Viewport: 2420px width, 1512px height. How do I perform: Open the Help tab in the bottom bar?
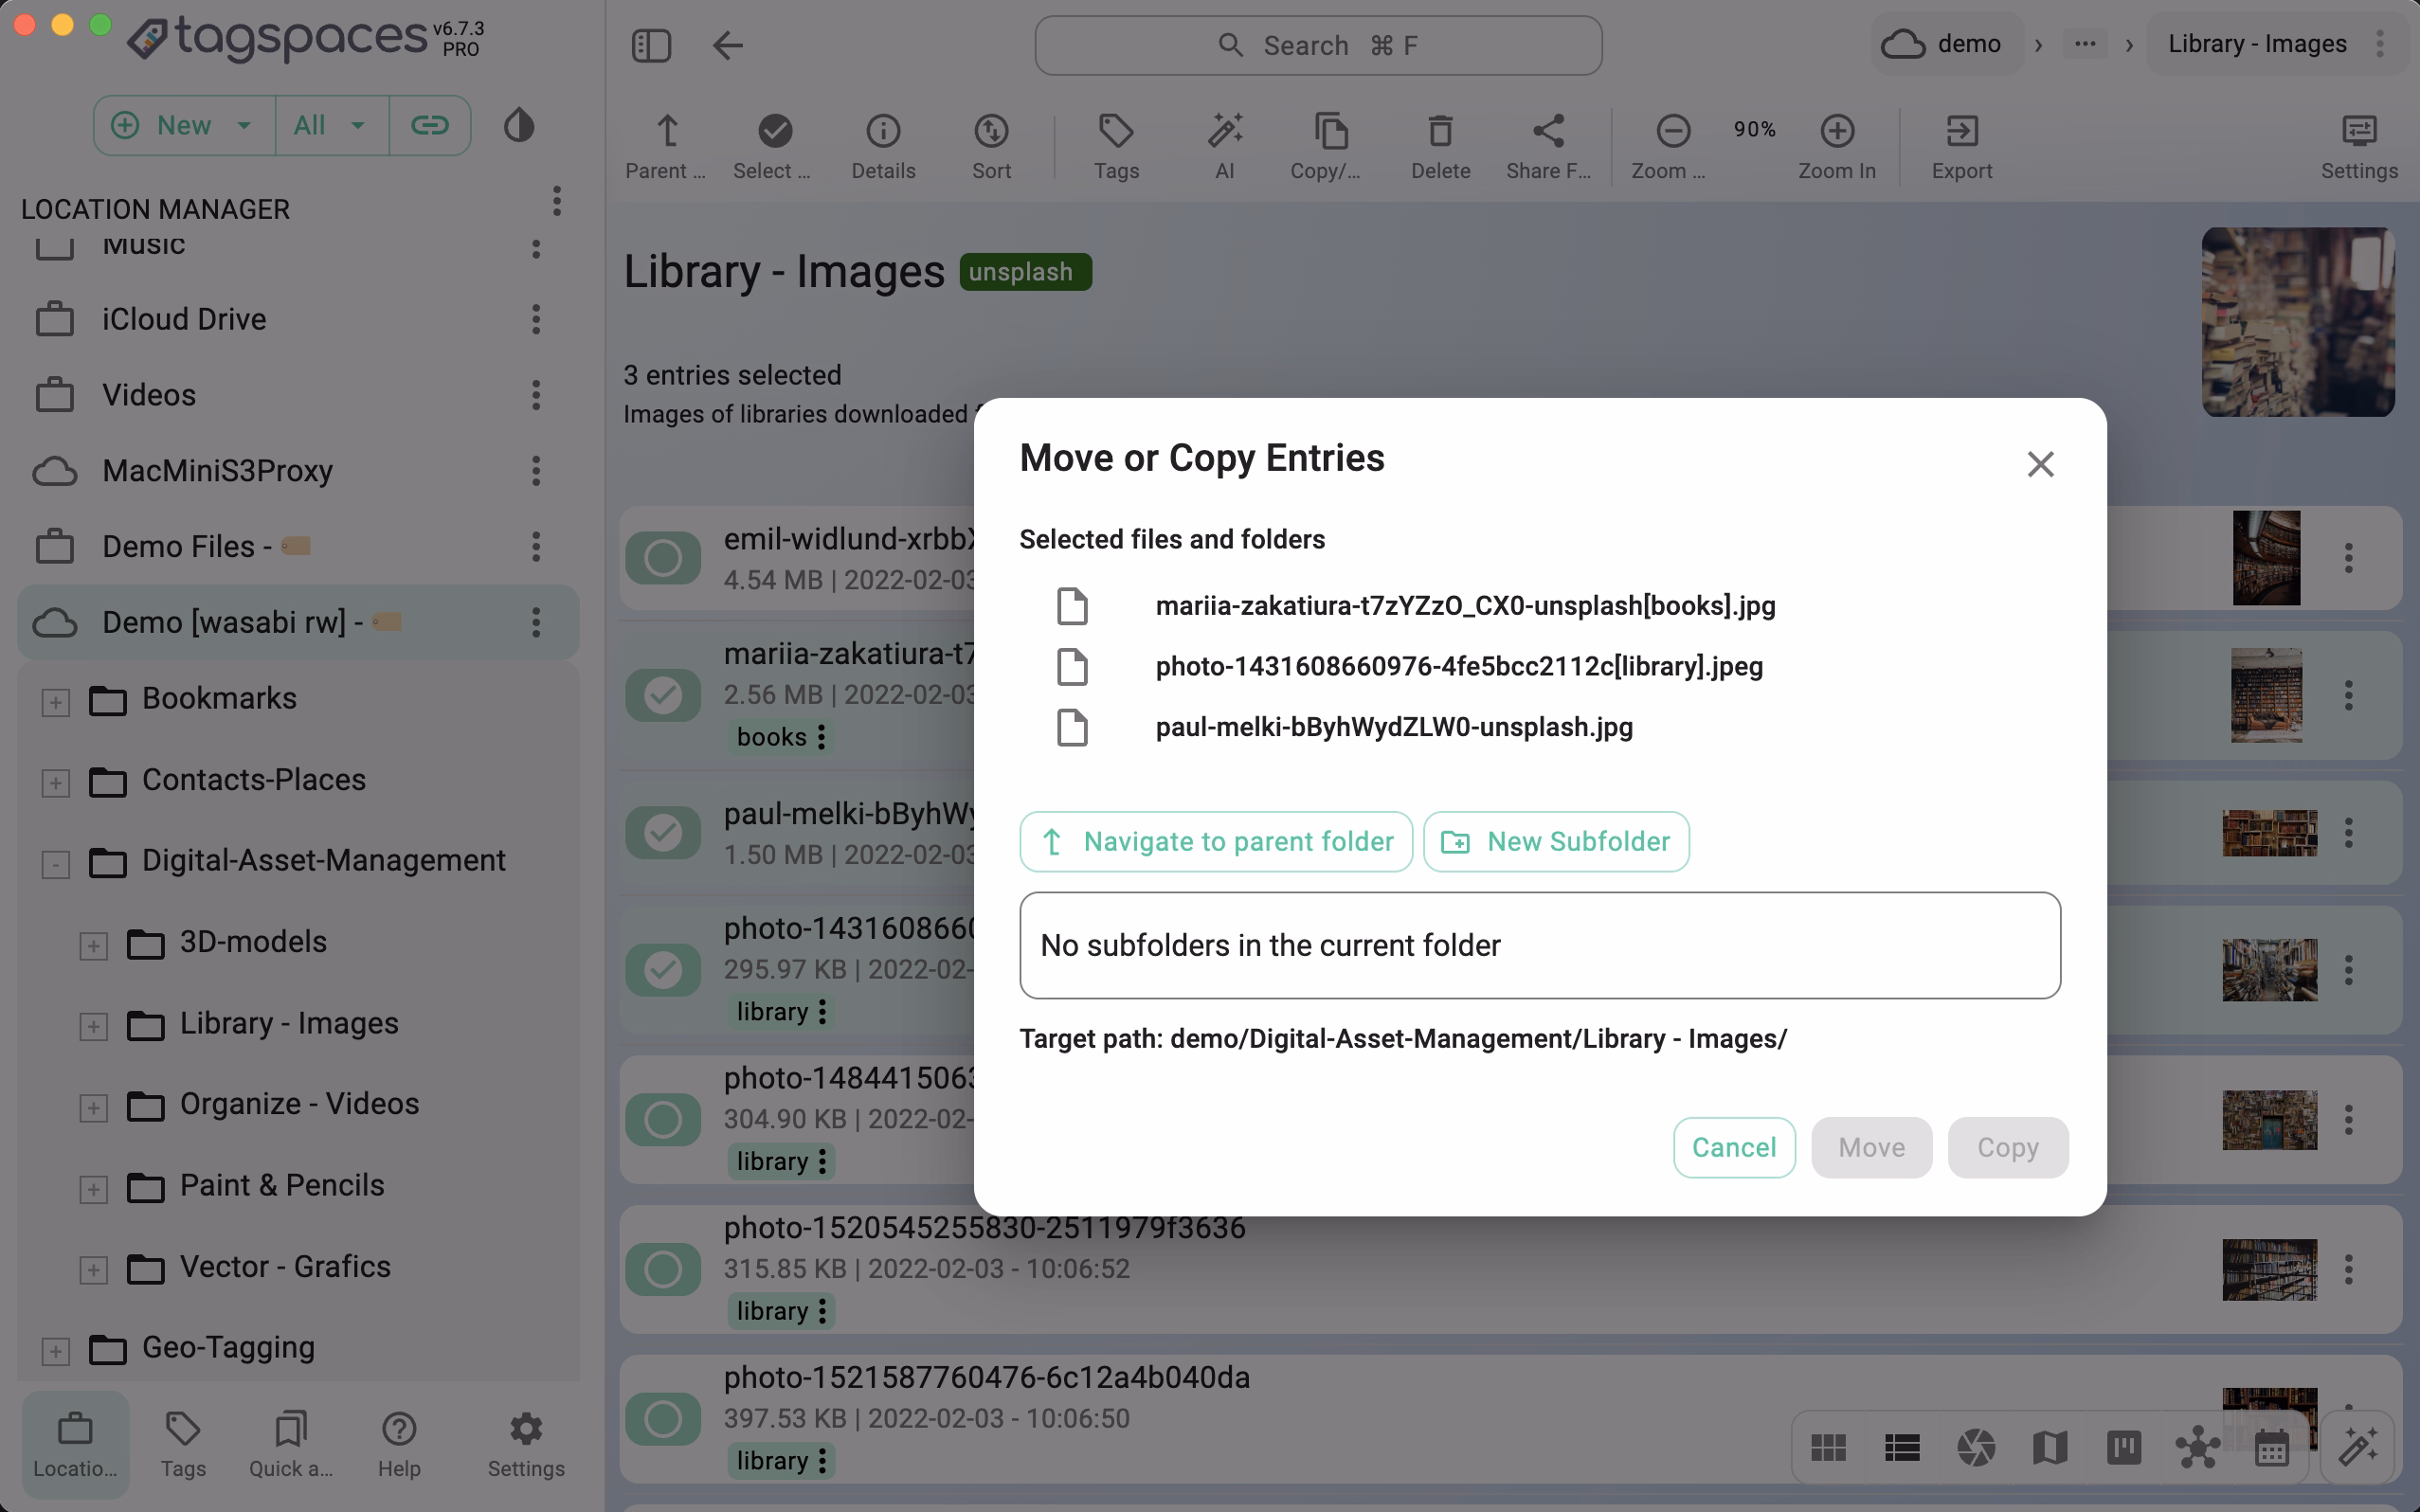[x=399, y=1443]
